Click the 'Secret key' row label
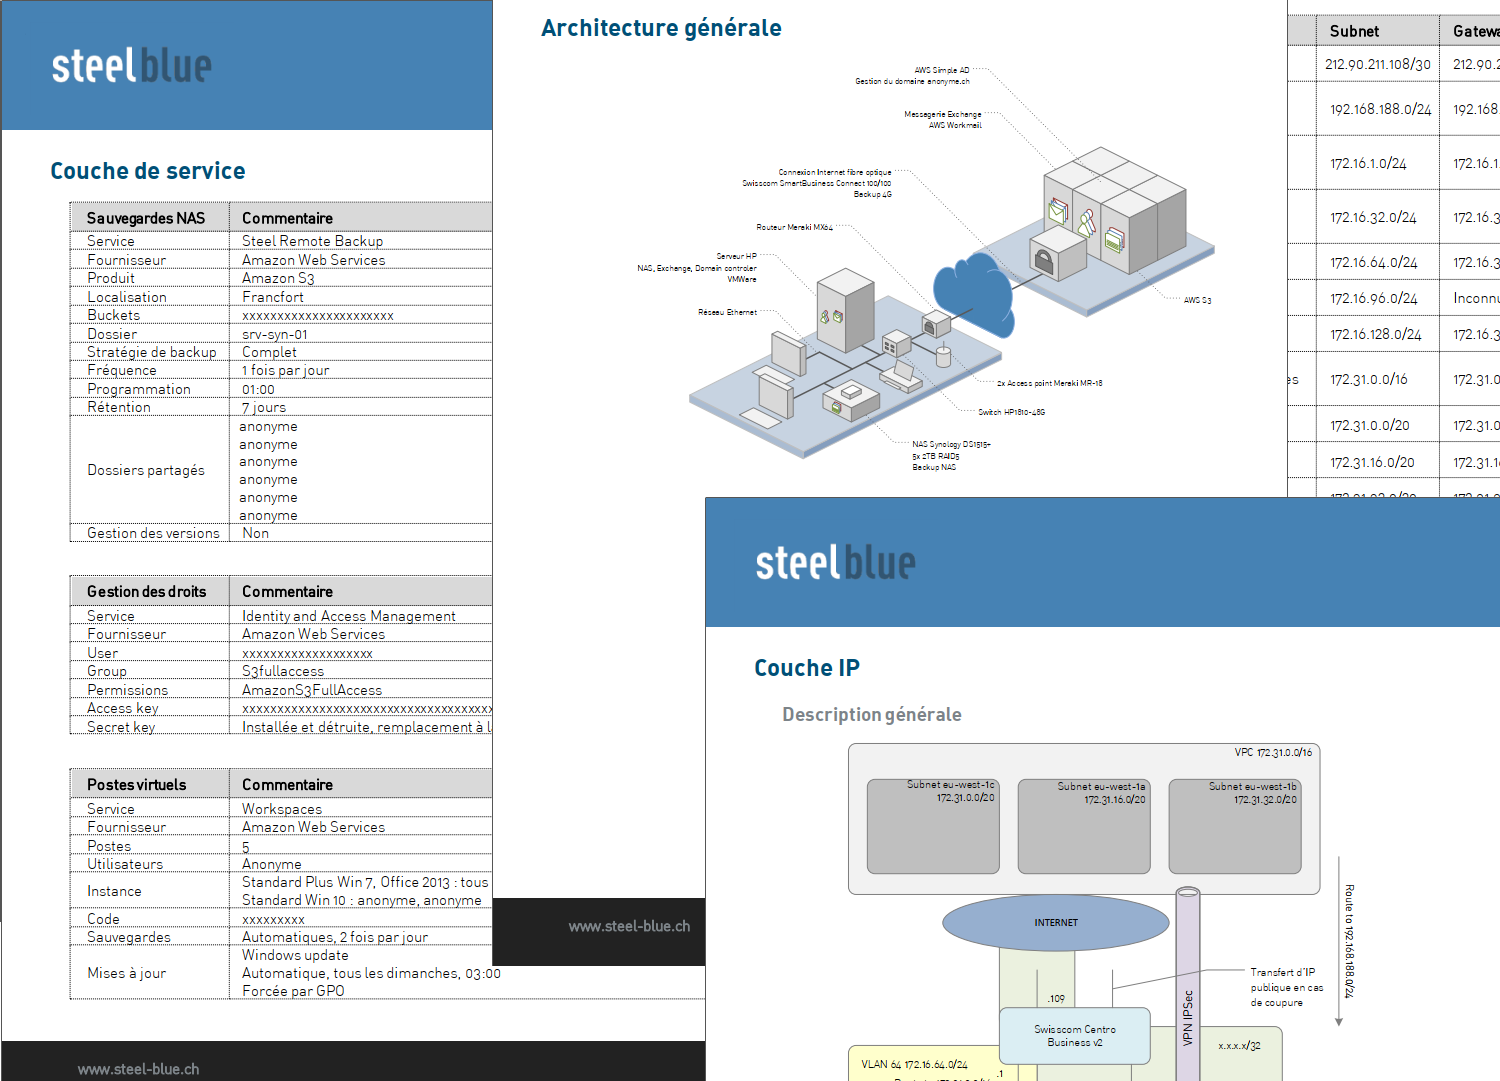 coord(121,727)
